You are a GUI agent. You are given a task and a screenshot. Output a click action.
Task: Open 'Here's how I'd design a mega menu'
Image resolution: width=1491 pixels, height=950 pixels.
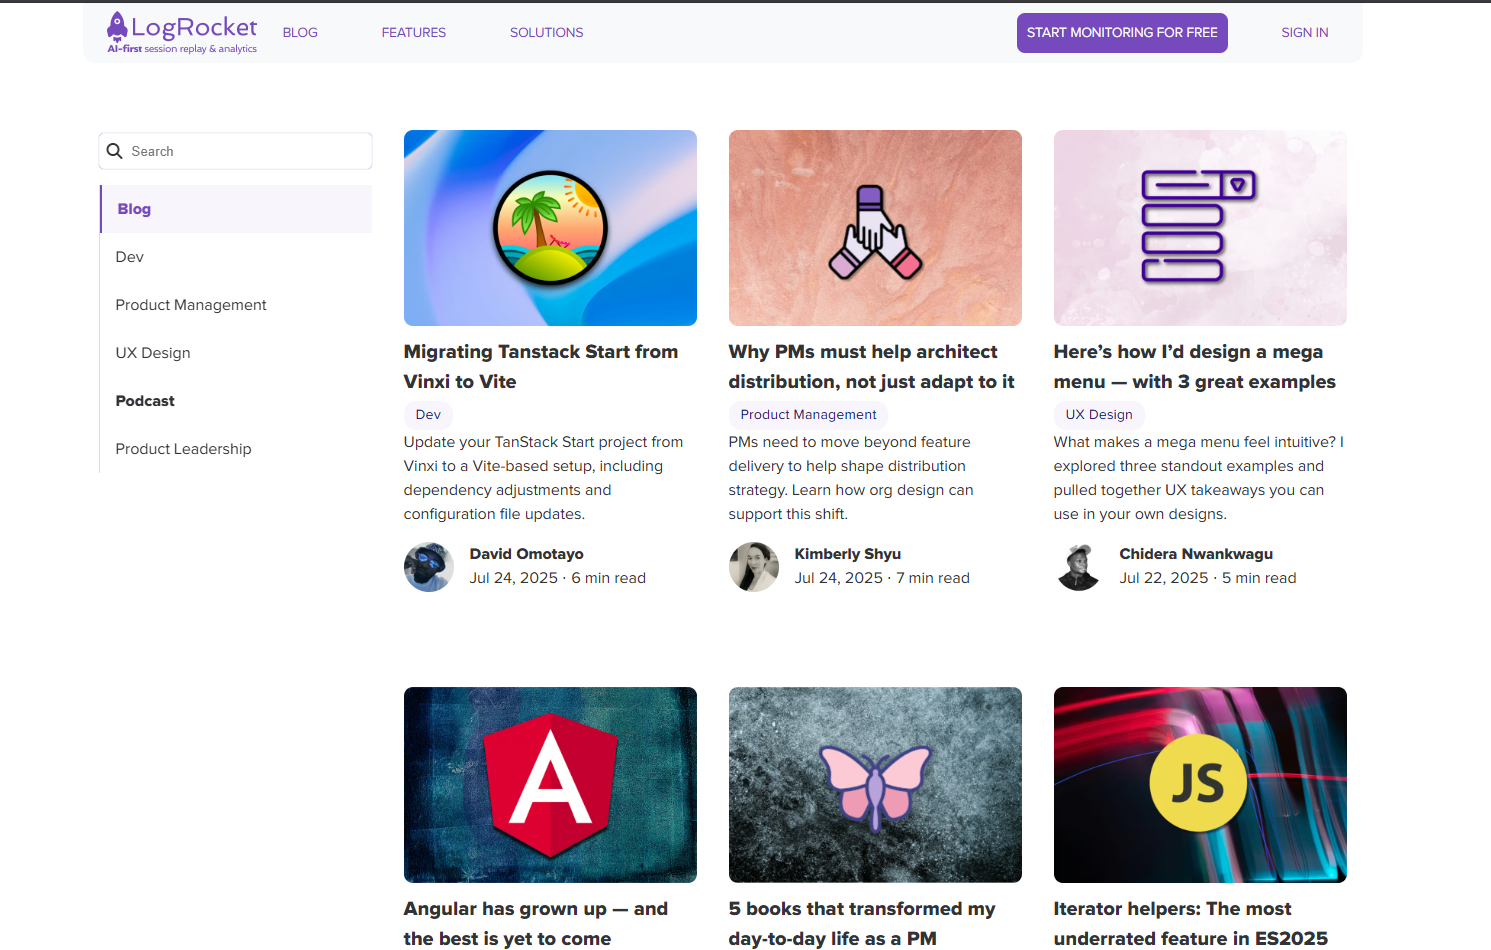[1195, 367]
